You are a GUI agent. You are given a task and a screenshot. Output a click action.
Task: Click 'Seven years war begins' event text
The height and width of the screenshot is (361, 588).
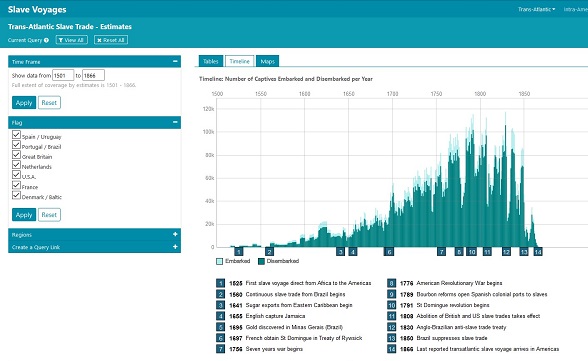pos(274,349)
